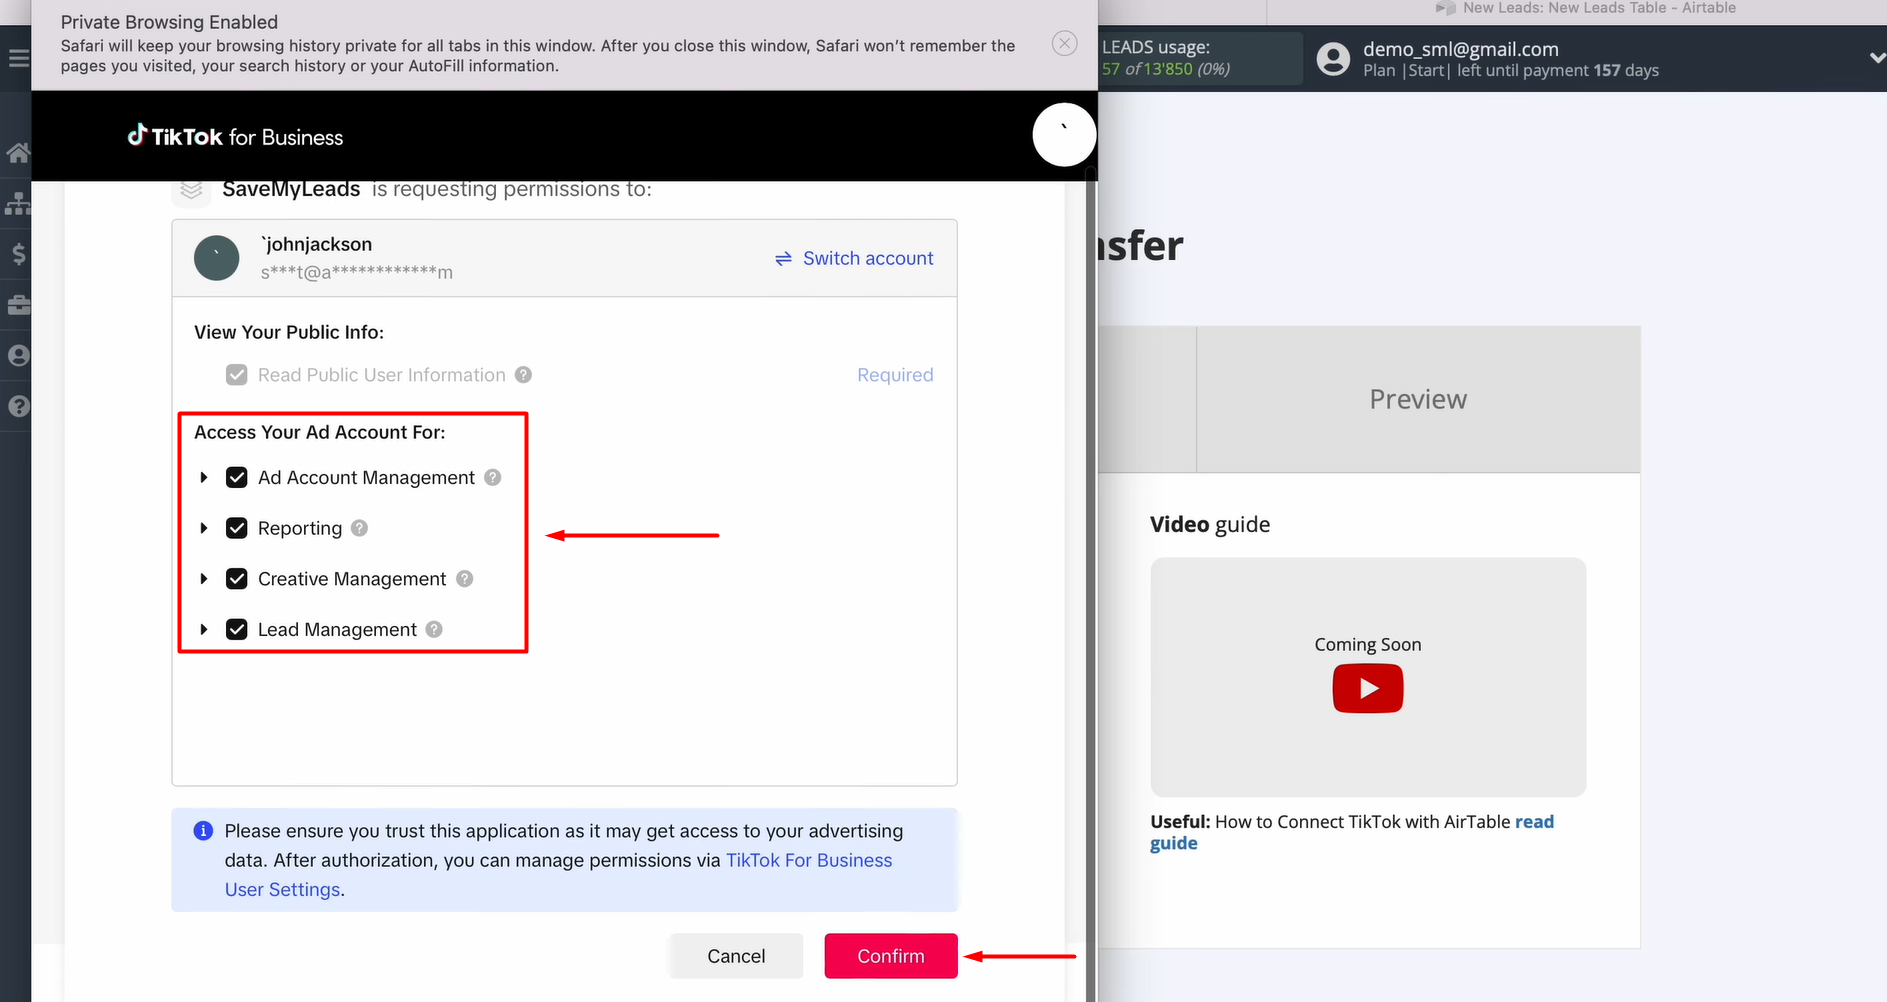Click the dollar billing sidebar icon
Image resolution: width=1887 pixels, height=1002 pixels.
[x=18, y=254]
